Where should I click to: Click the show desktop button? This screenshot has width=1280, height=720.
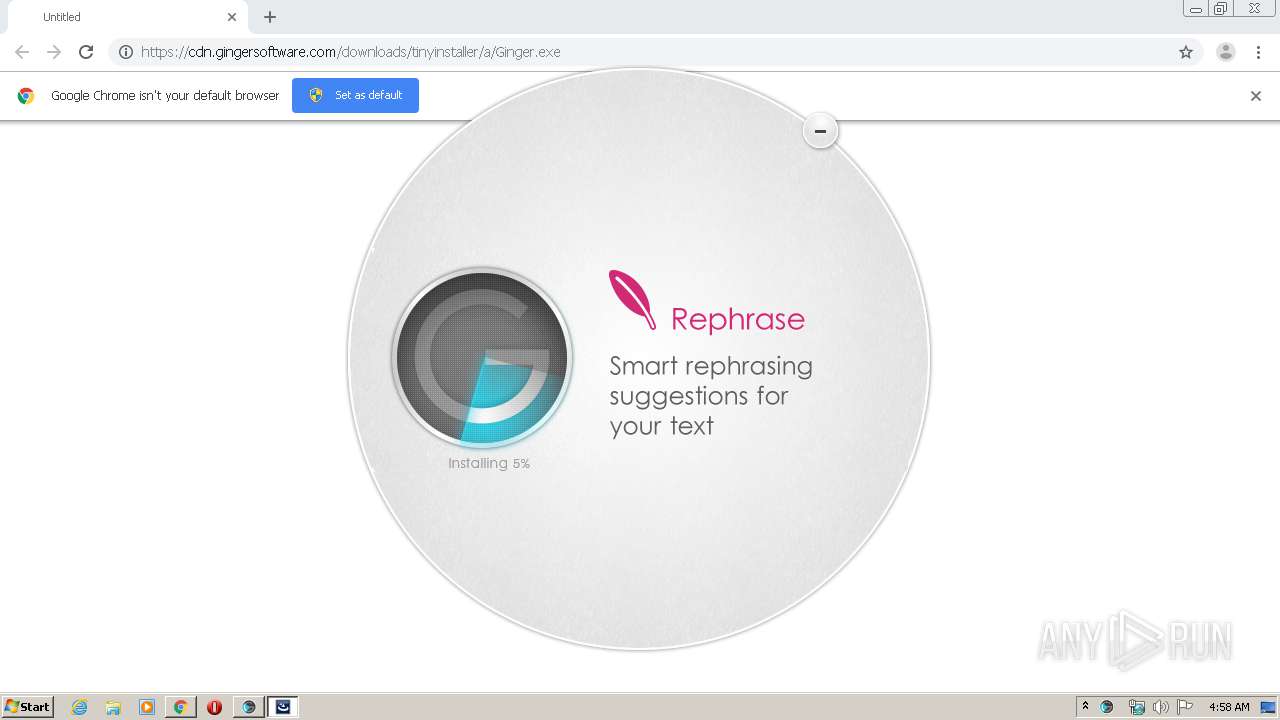pyautogui.click(x=1269, y=707)
